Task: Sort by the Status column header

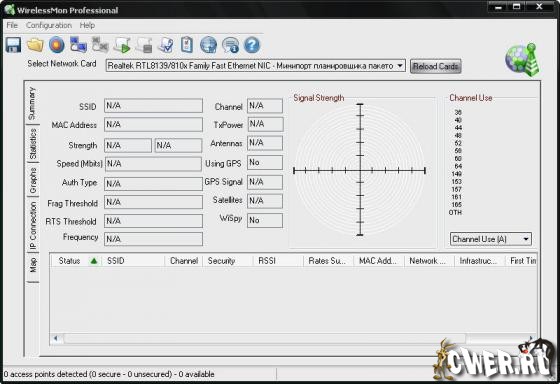Action: tap(76, 261)
